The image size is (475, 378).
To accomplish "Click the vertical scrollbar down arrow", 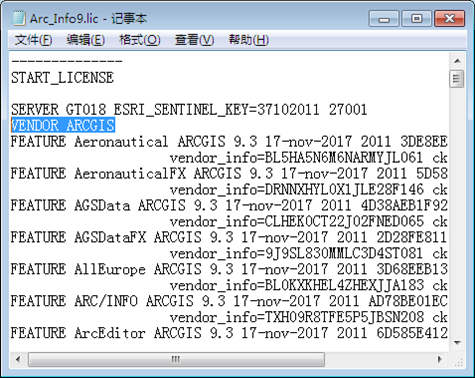I will coord(457,342).
